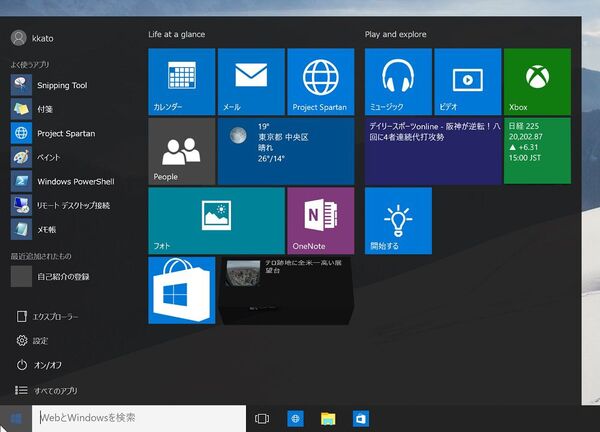
Task: Open the 開始する lightbulb tile
Action: coord(398,221)
